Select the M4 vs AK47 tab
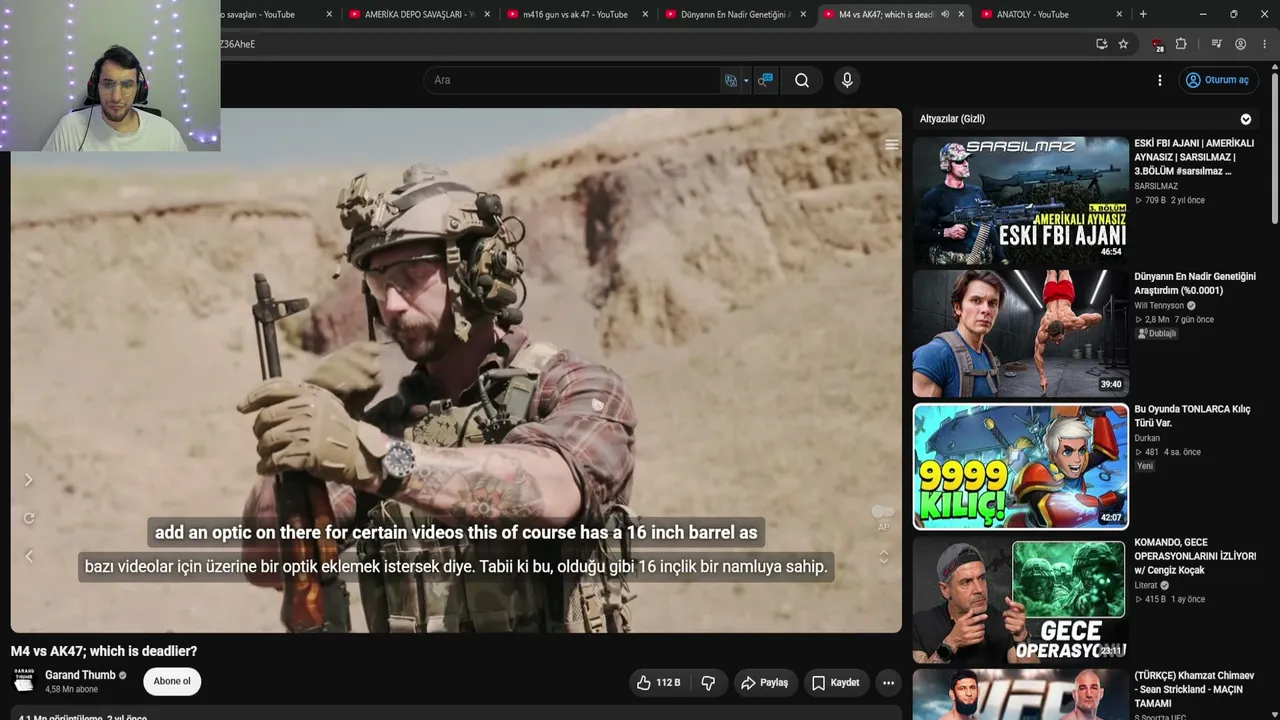 click(x=886, y=14)
